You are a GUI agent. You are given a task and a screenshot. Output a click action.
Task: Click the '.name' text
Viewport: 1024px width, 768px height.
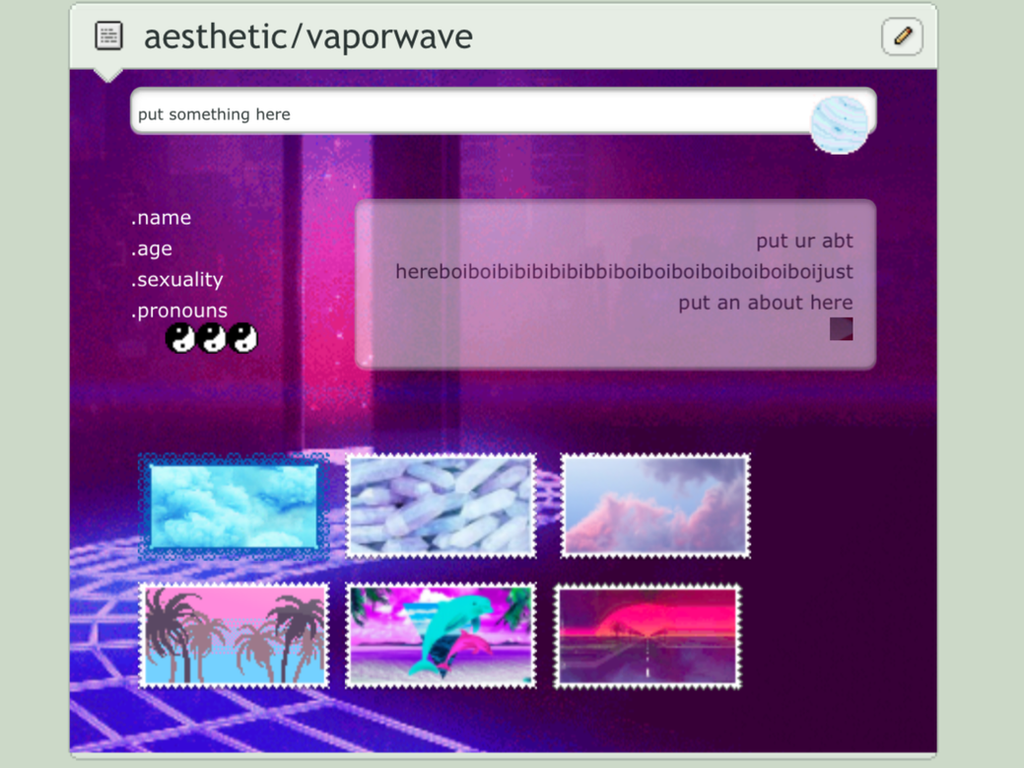pos(161,217)
